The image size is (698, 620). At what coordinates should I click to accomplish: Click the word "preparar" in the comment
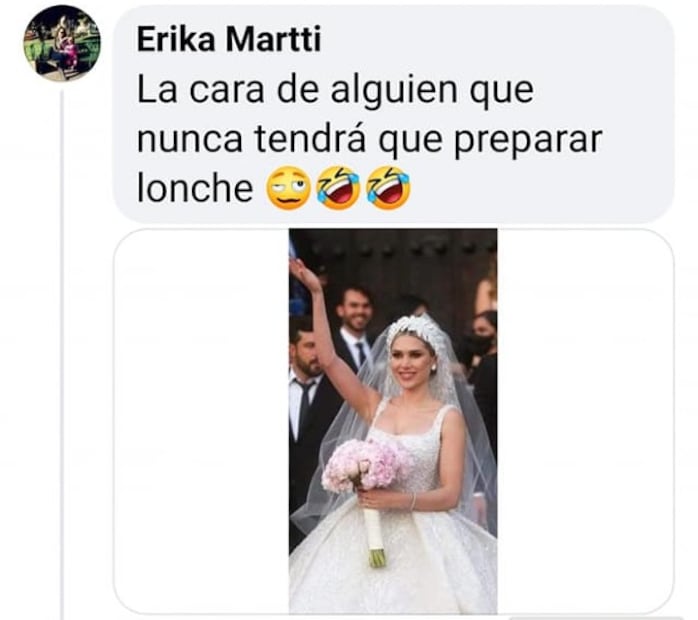[x=528, y=141]
